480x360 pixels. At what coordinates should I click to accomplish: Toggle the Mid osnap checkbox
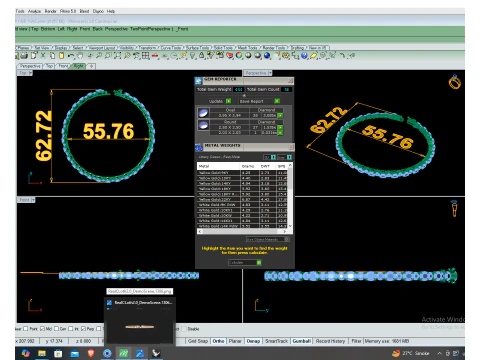click(x=42, y=329)
